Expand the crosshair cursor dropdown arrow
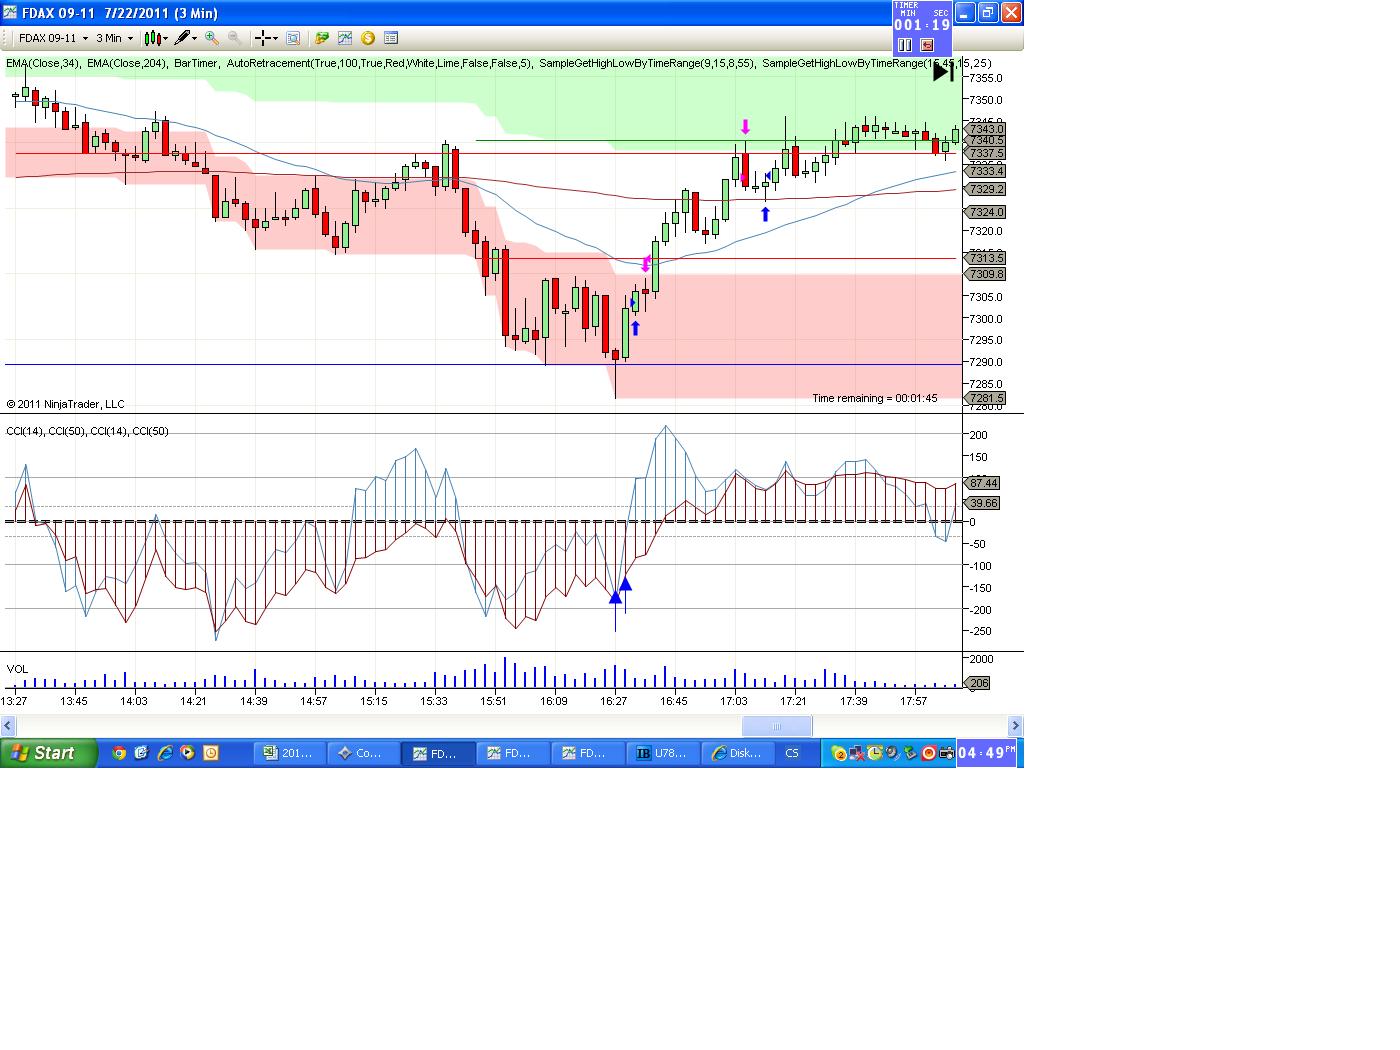The height and width of the screenshot is (1050, 1400). (276, 38)
